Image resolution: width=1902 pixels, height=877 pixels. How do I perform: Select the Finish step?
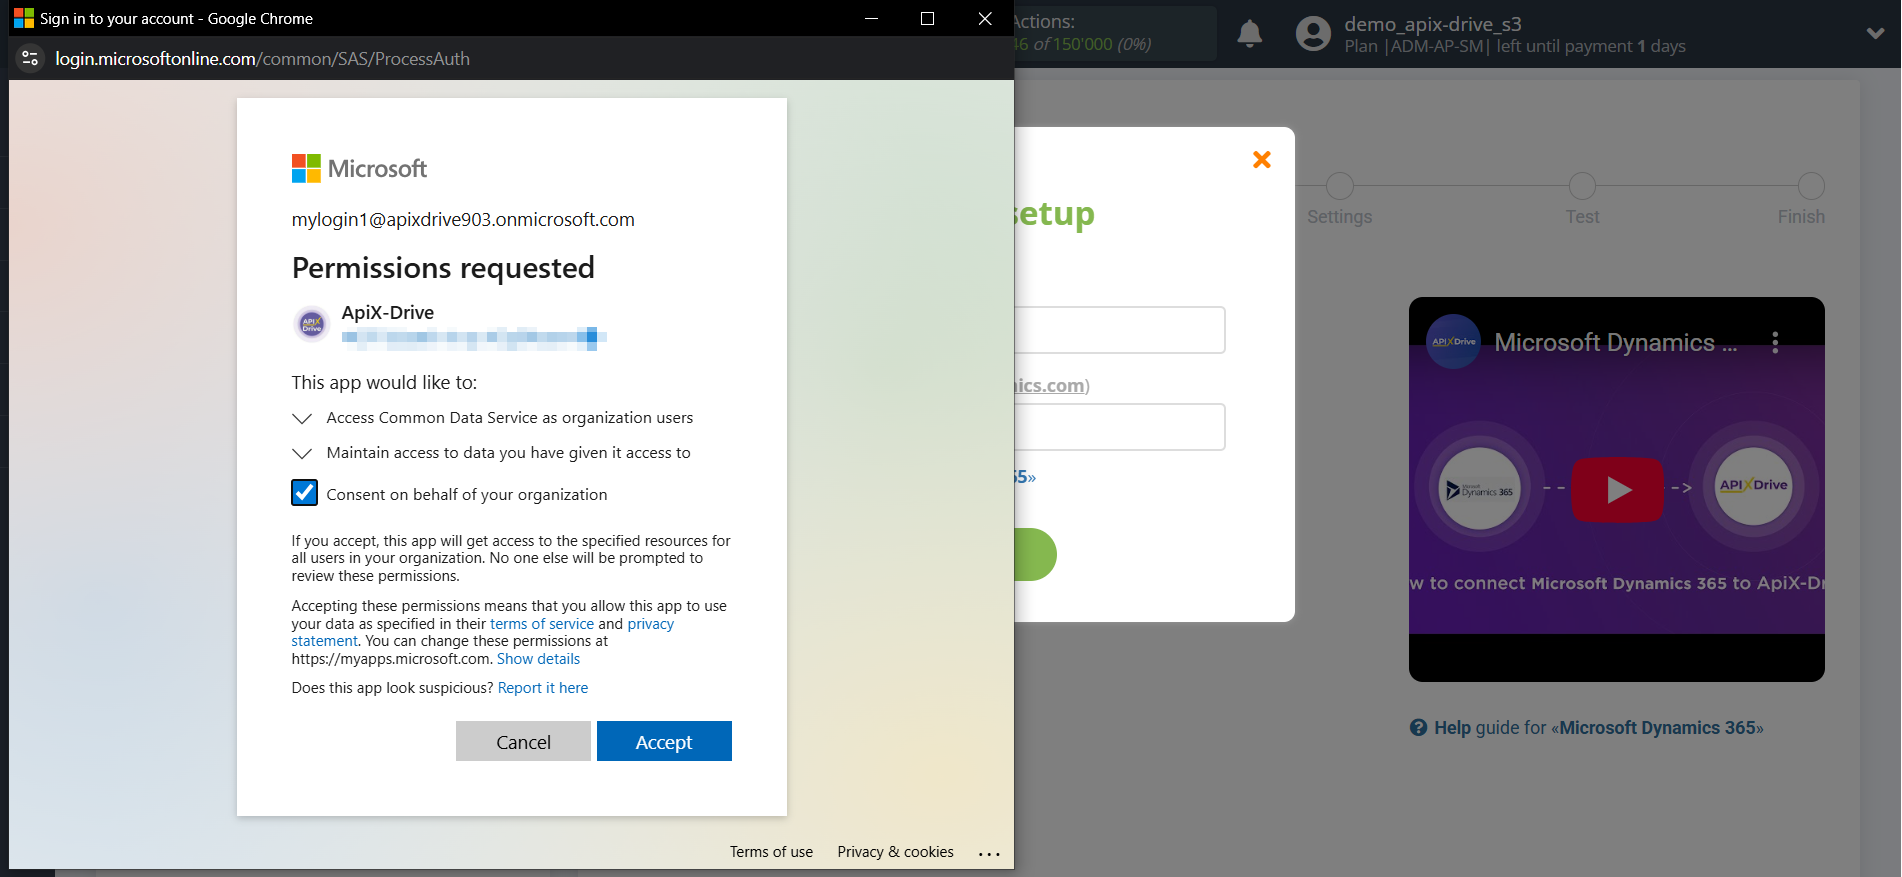tap(1811, 187)
